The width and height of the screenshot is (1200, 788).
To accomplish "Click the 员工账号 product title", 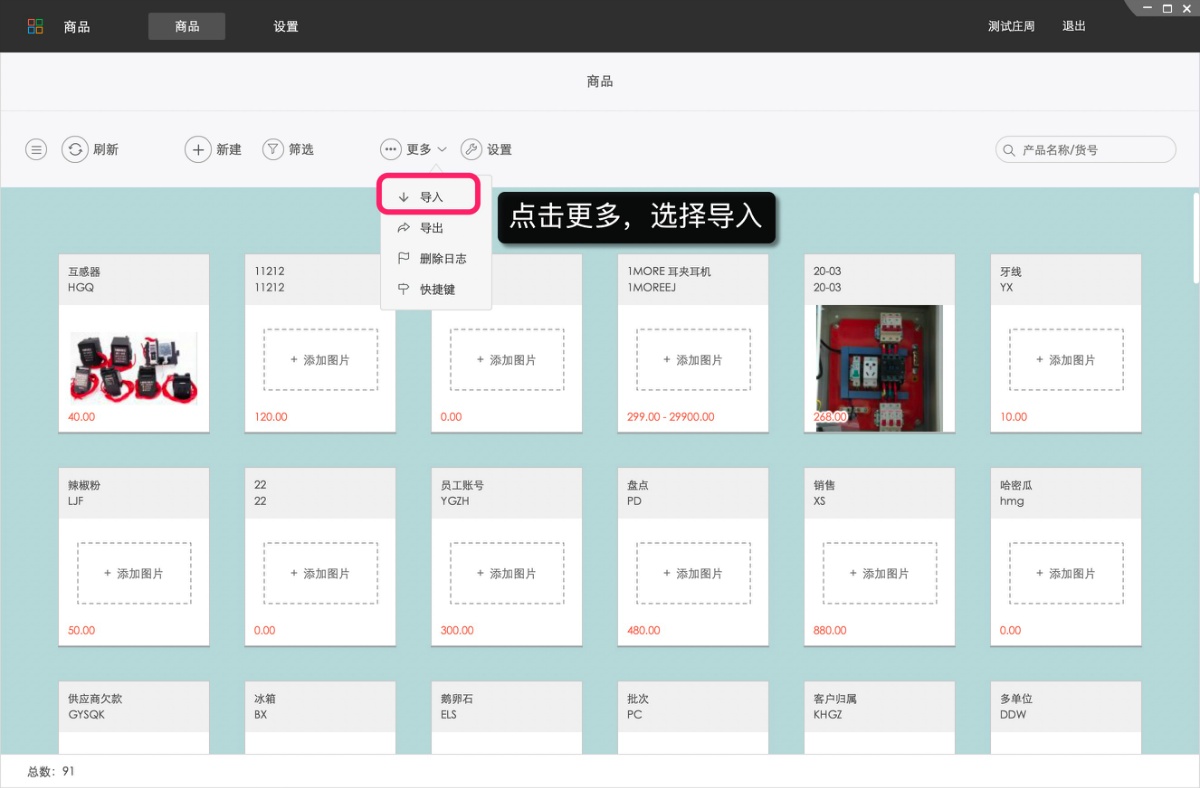I will (462, 485).
